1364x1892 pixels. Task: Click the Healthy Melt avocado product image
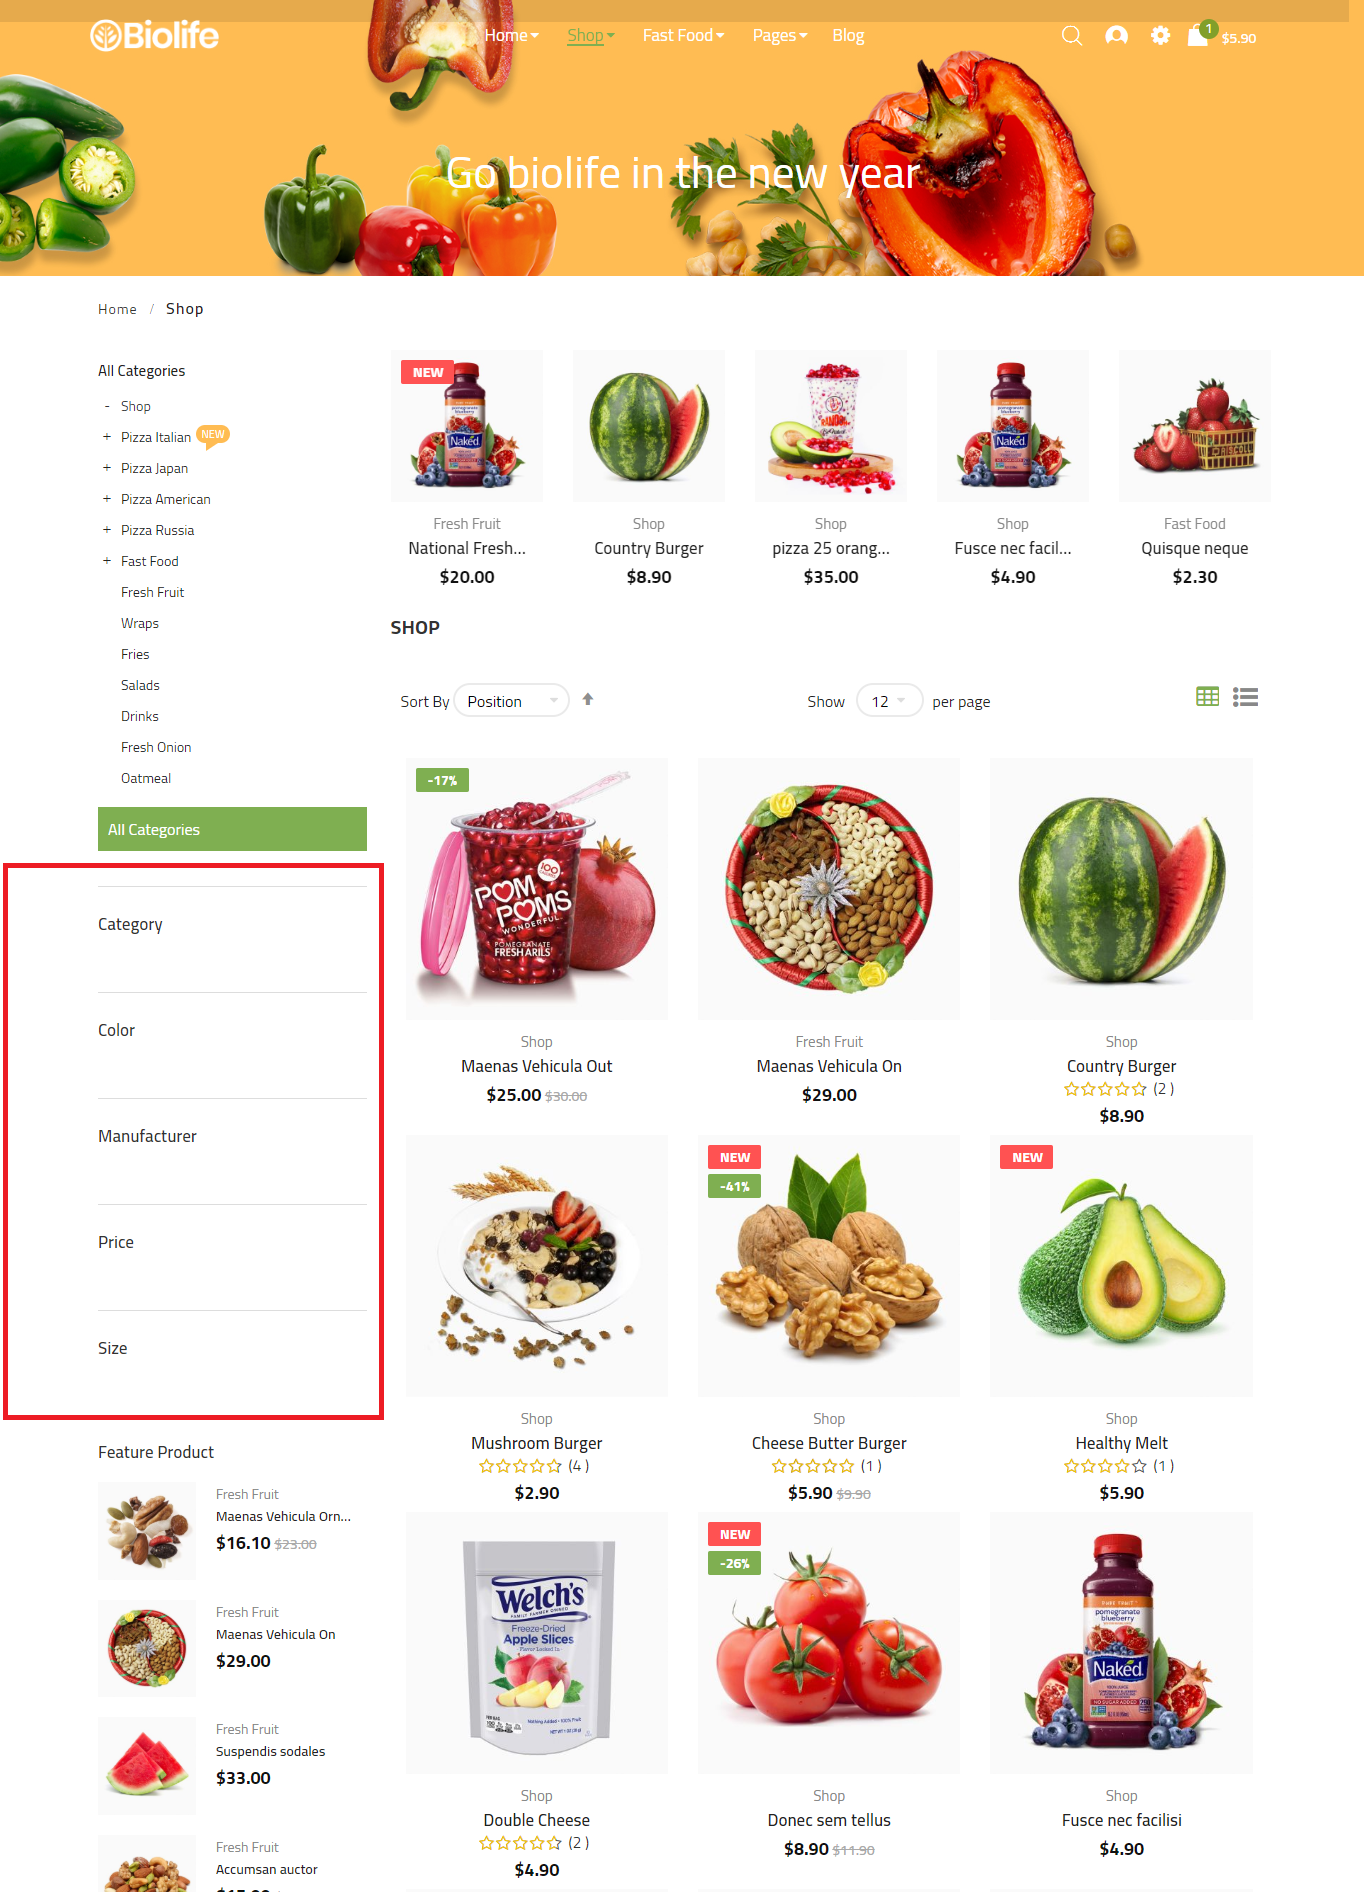point(1121,1265)
